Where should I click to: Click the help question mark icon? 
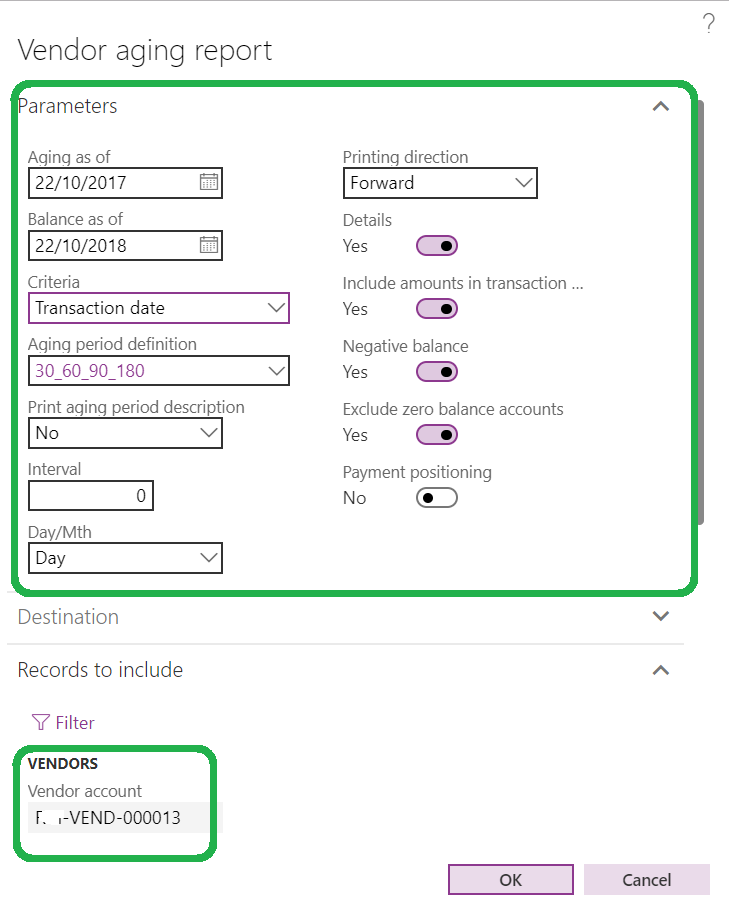click(x=708, y=25)
